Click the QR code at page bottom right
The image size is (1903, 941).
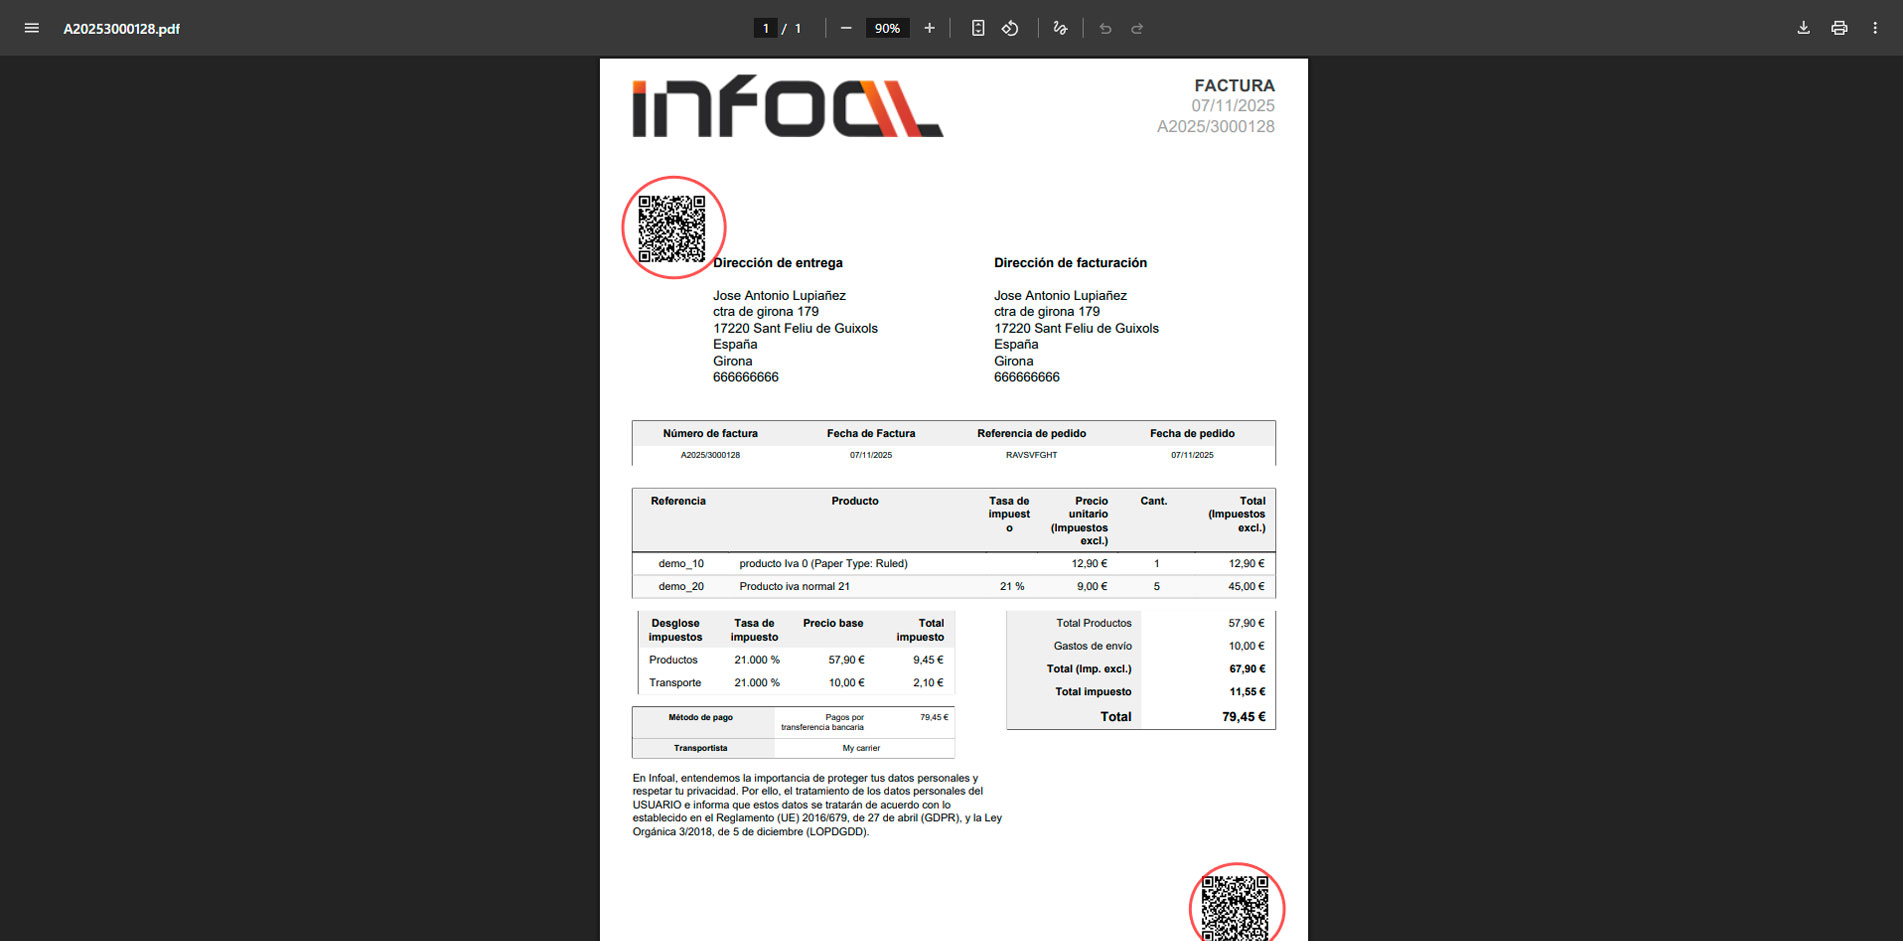click(1235, 907)
